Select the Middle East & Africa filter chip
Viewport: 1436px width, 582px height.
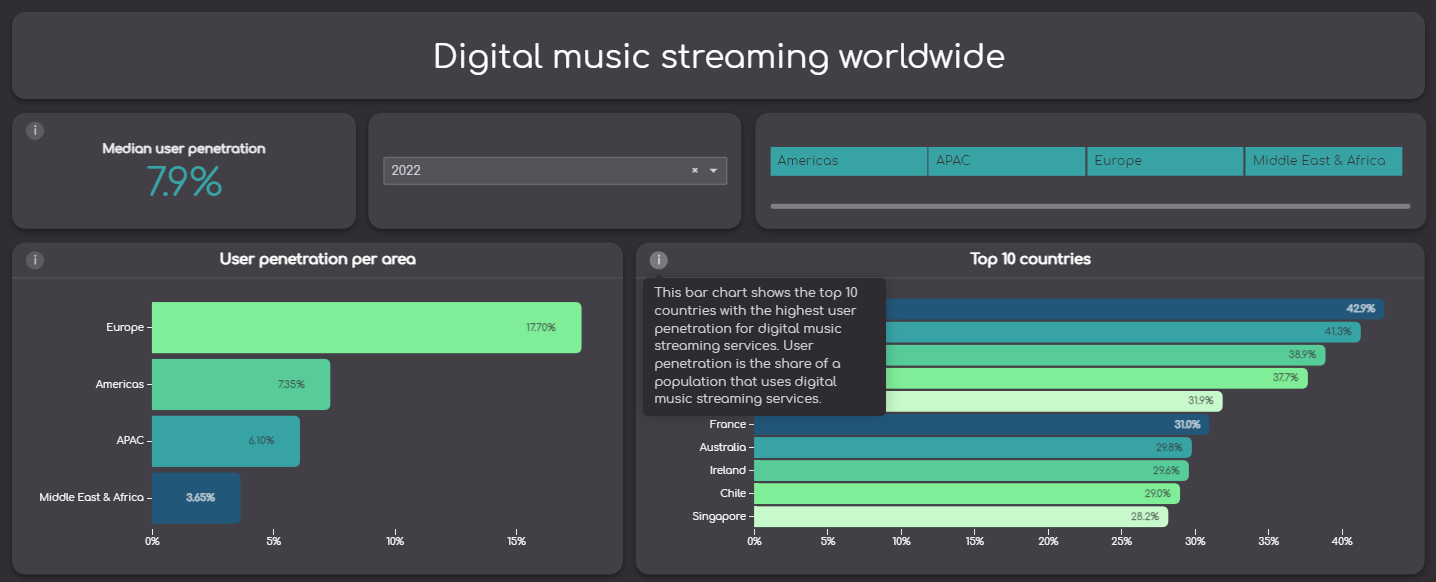(1322, 161)
